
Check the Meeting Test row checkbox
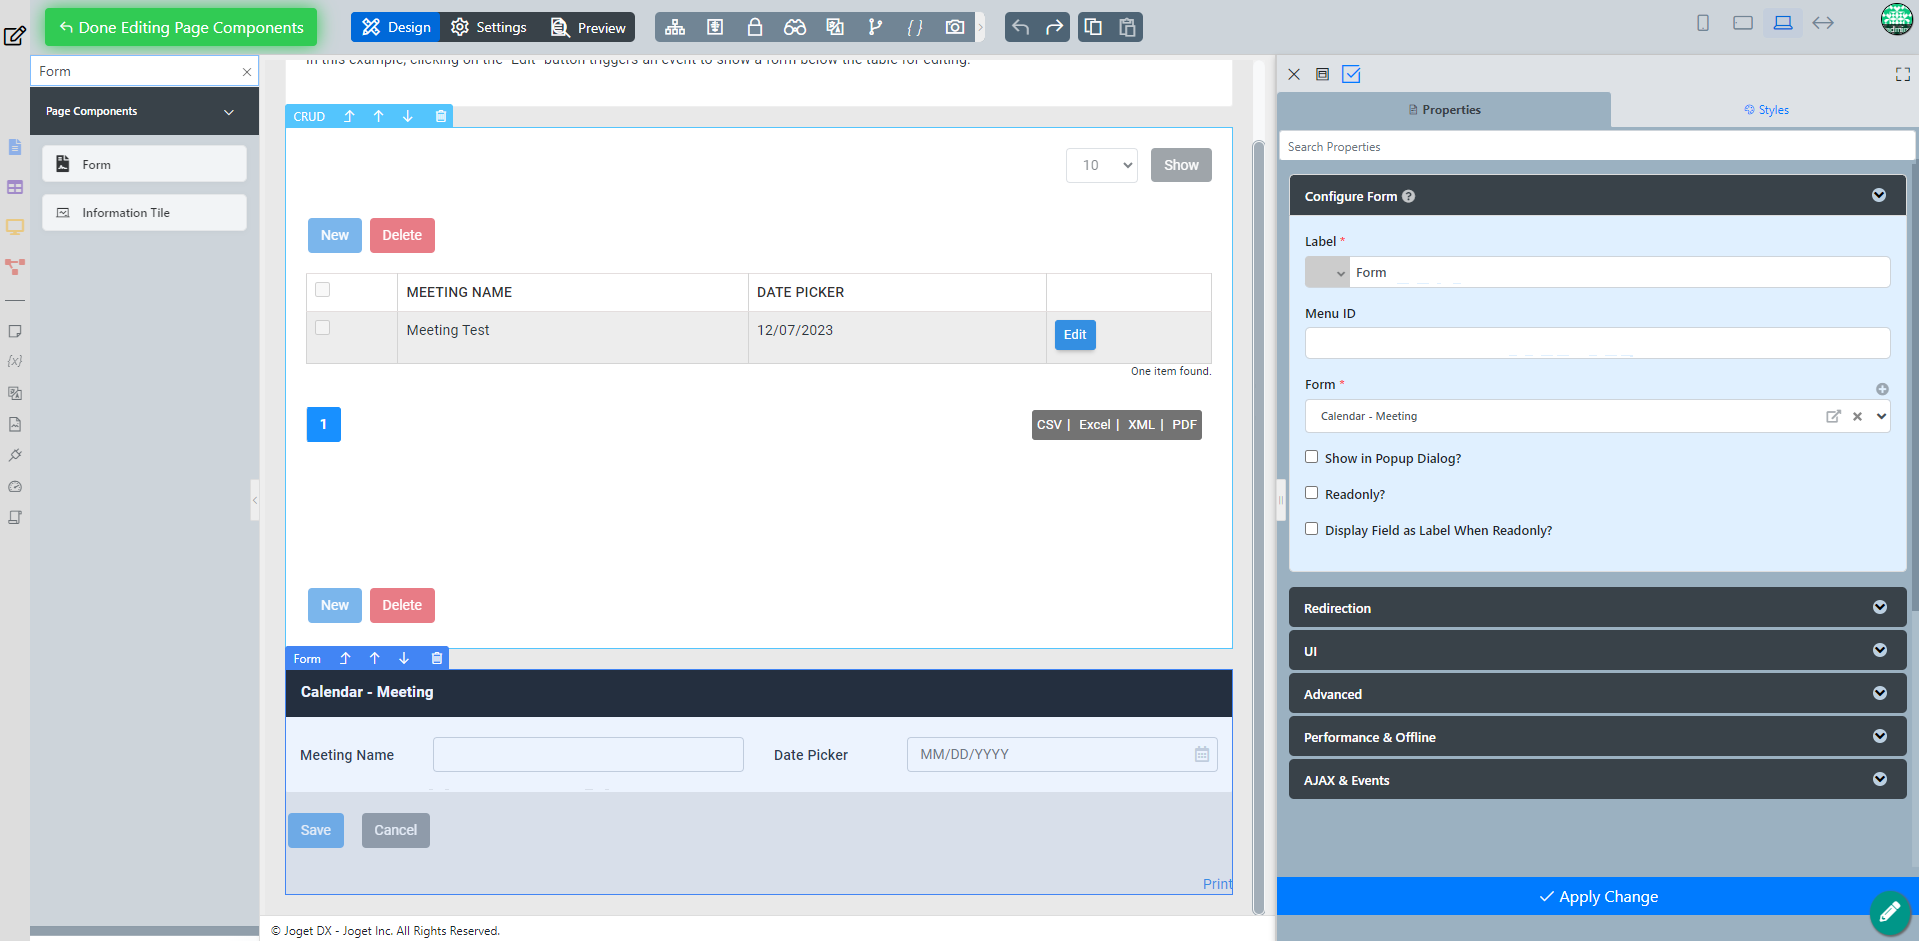click(x=322, y=327)
